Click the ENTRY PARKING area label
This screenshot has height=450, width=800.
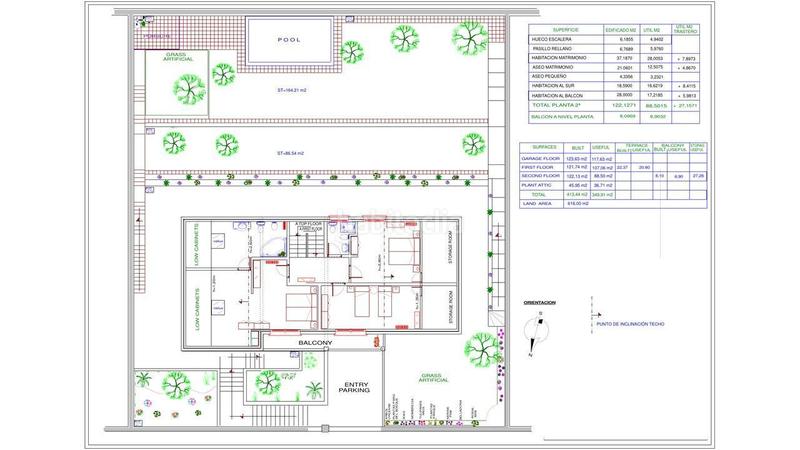pos(356,387)
